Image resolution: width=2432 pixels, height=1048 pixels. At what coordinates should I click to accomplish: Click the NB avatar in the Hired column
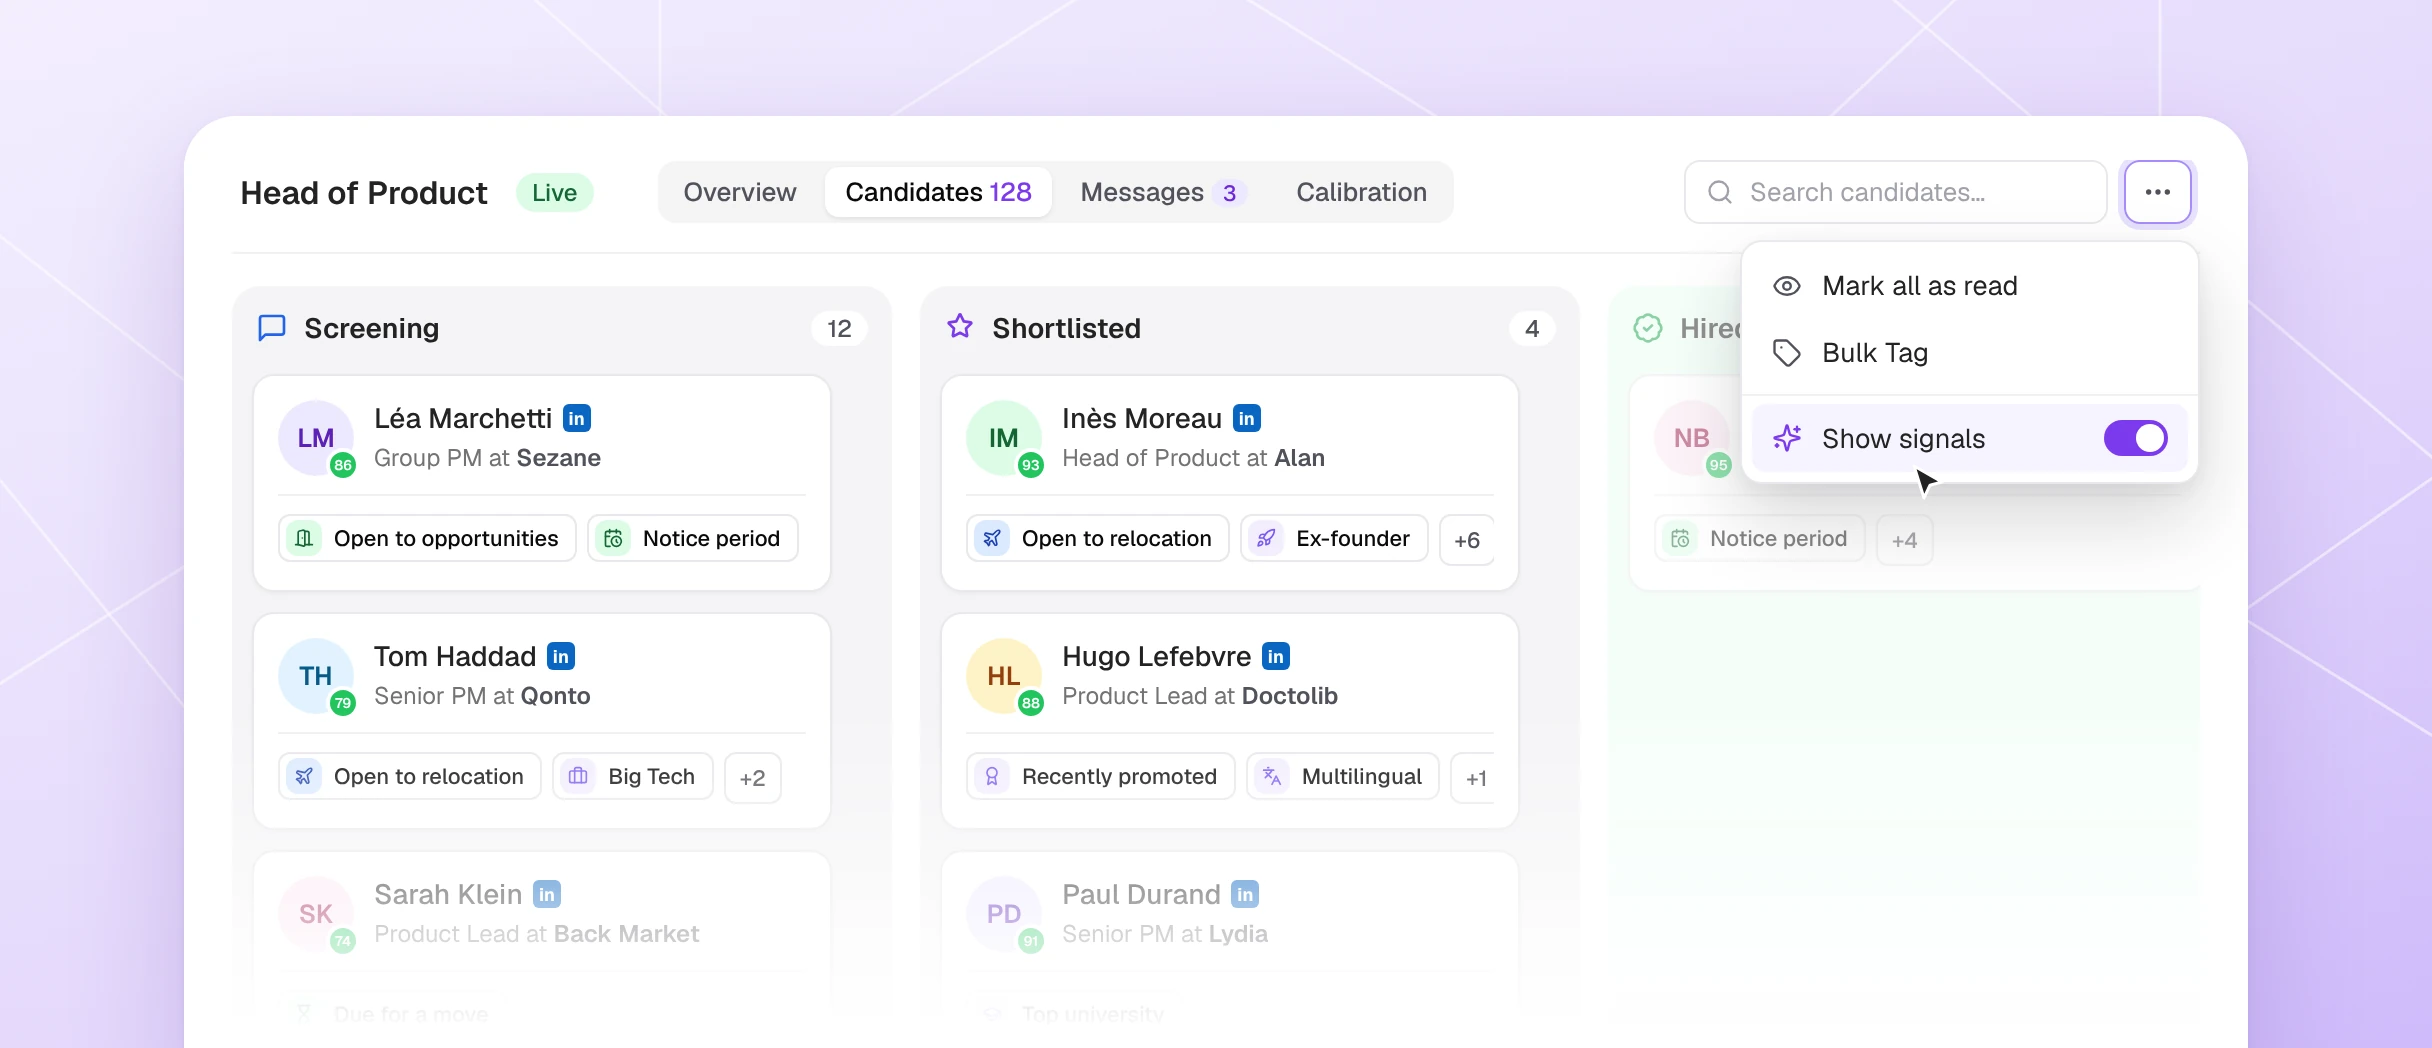click(1692, 438)
